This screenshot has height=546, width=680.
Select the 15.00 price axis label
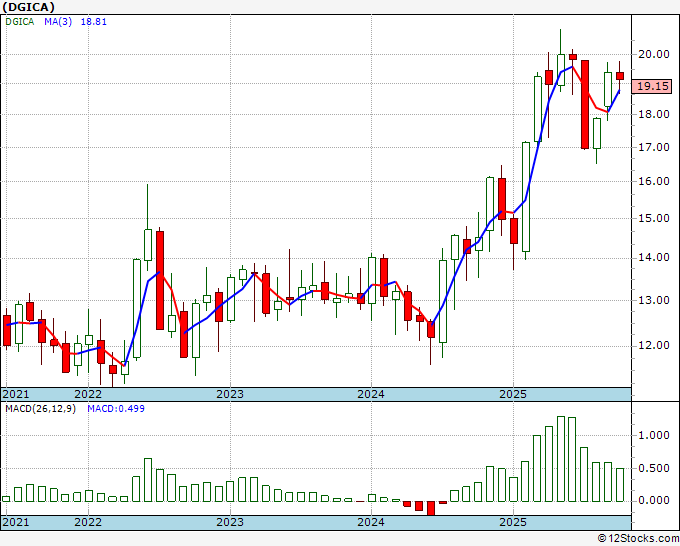(x=654, y=218)
